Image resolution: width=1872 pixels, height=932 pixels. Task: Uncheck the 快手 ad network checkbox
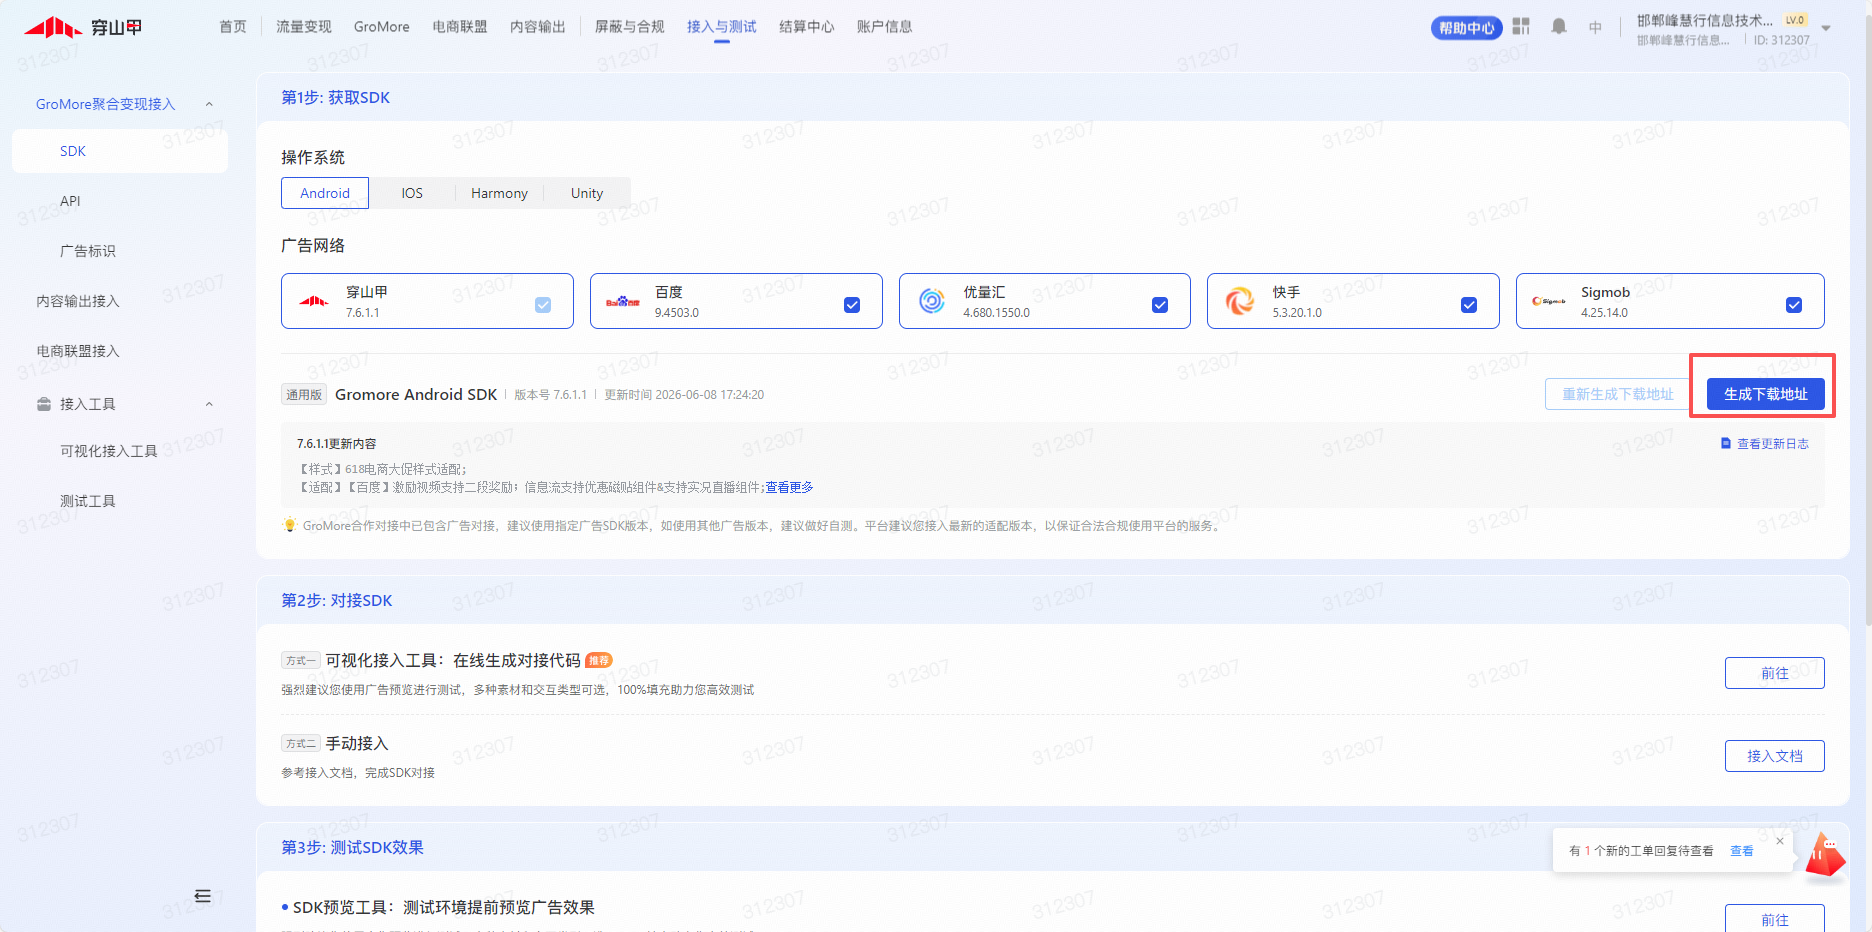coord(1469,305)
